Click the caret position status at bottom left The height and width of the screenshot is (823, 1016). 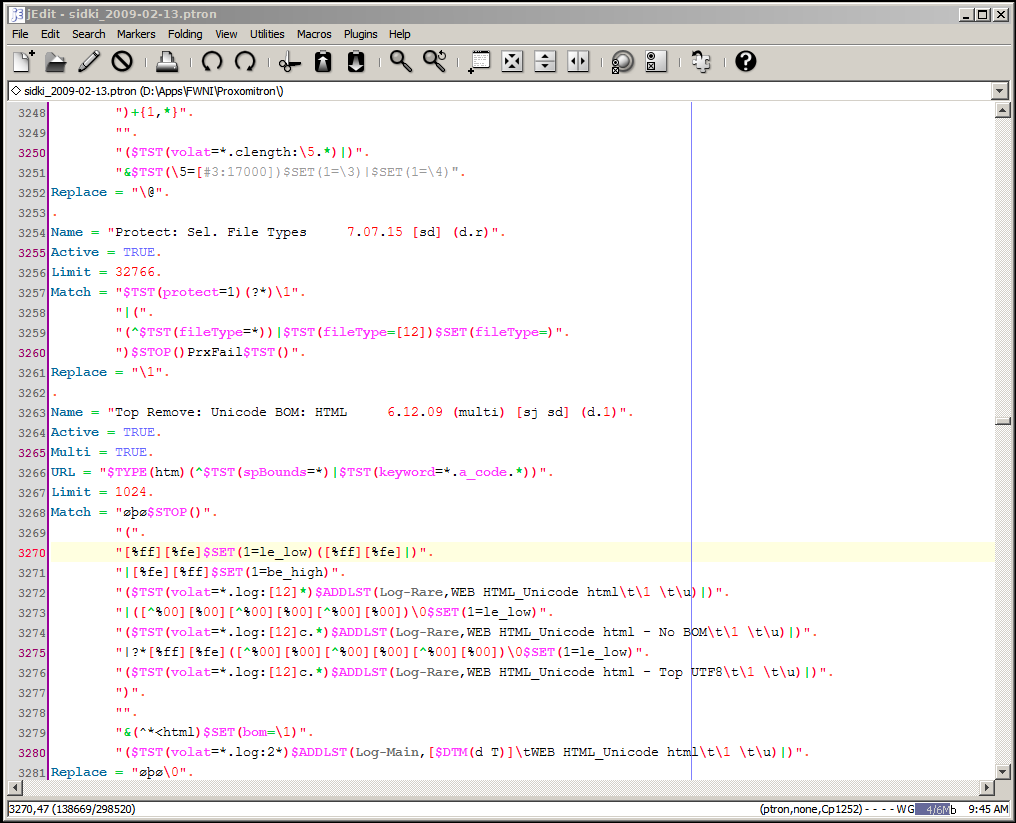pyautogui.click(x=72, y=809)
